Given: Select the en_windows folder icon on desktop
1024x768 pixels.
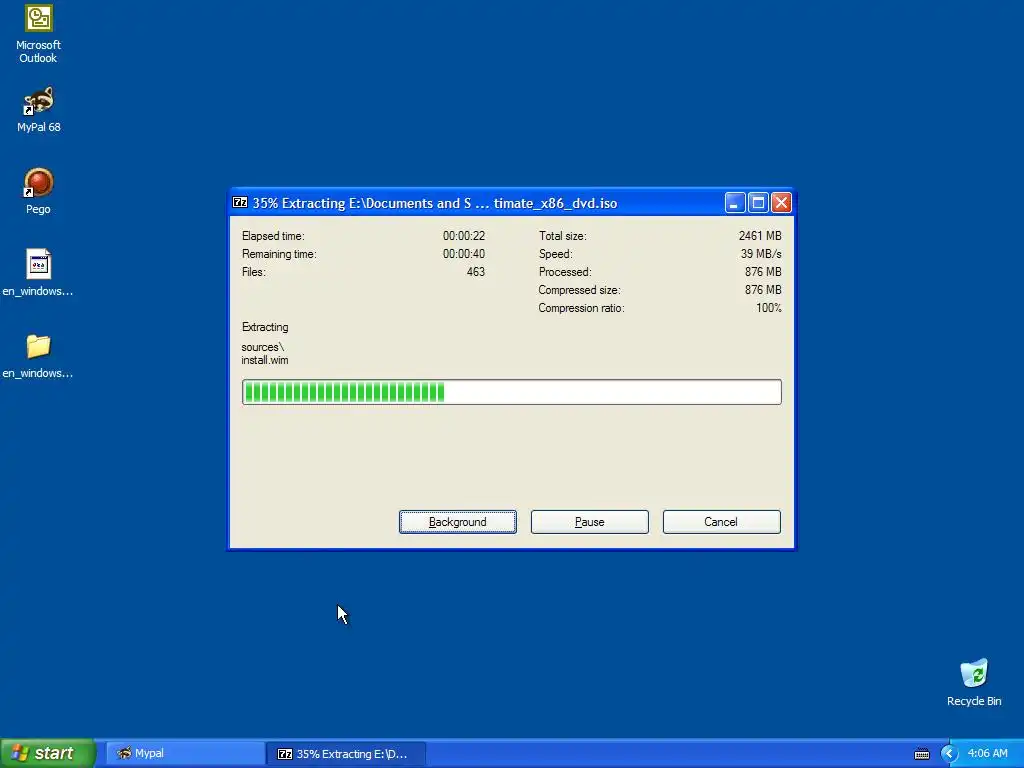Looking at the screenshot, I should click(x=38, y=356).
